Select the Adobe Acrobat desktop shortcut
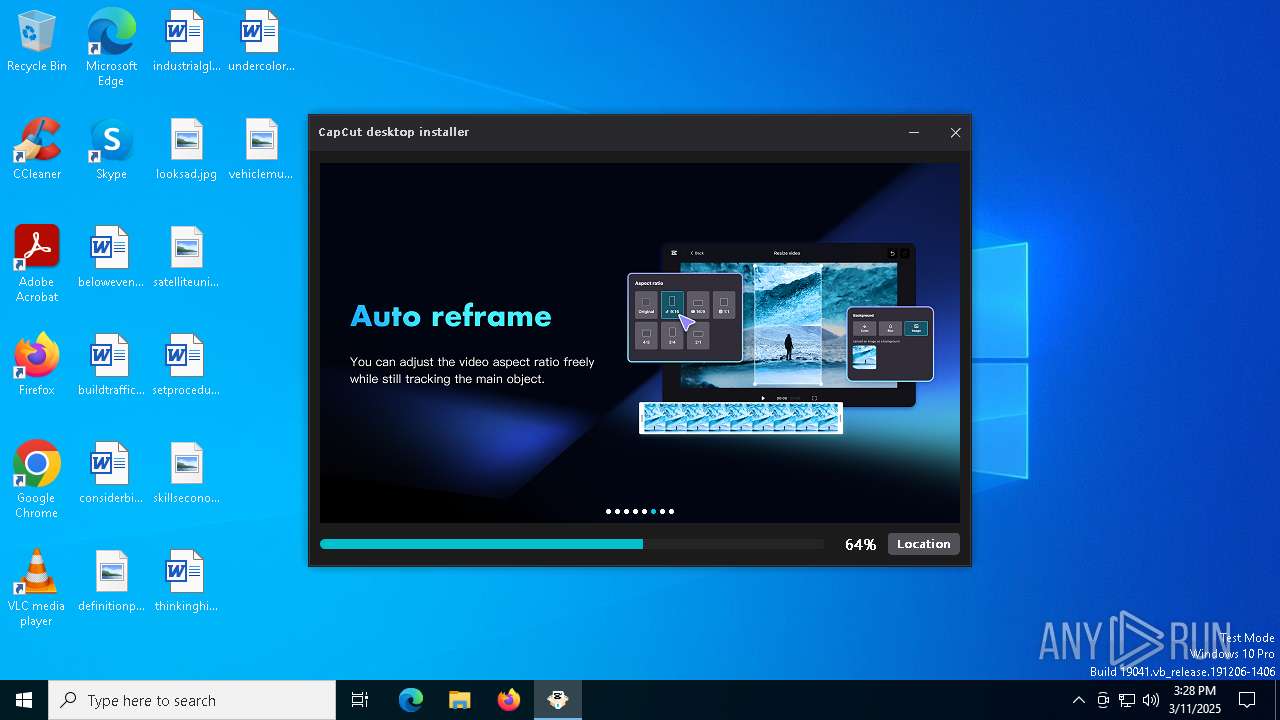This screenshot has height=720, width=1280. tap(37, 263)
